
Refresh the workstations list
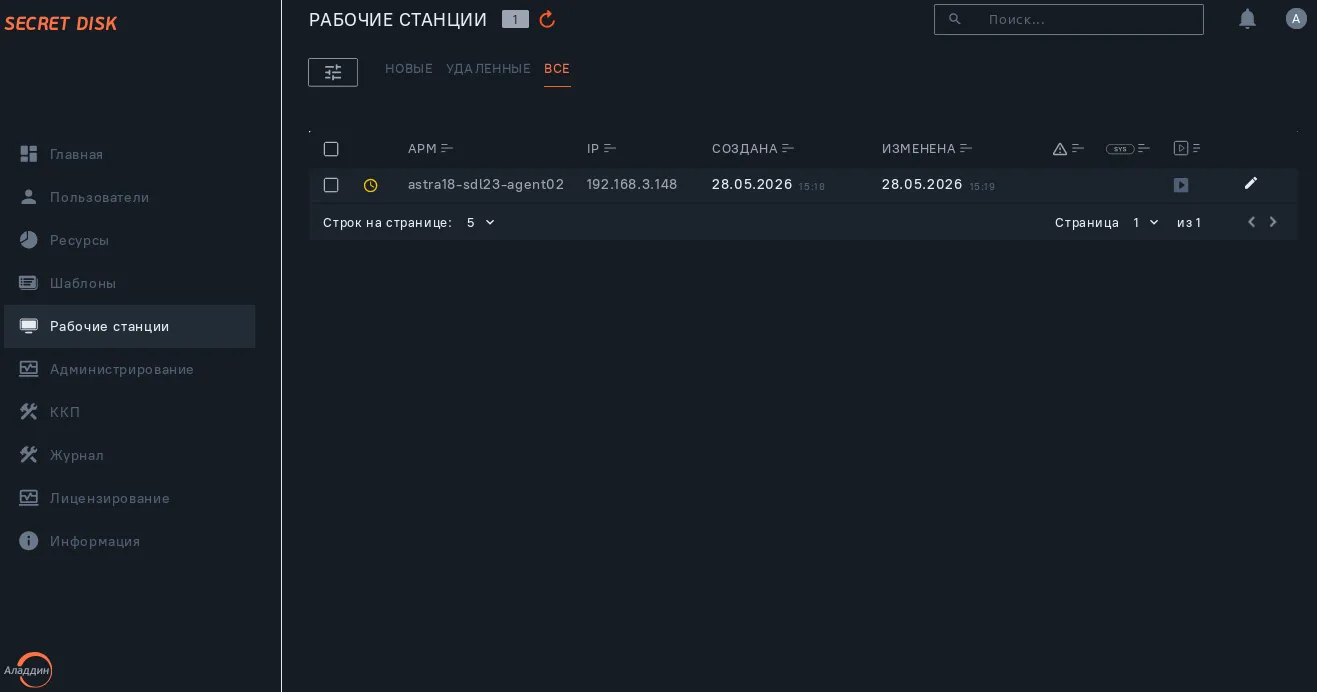point(547,19)
